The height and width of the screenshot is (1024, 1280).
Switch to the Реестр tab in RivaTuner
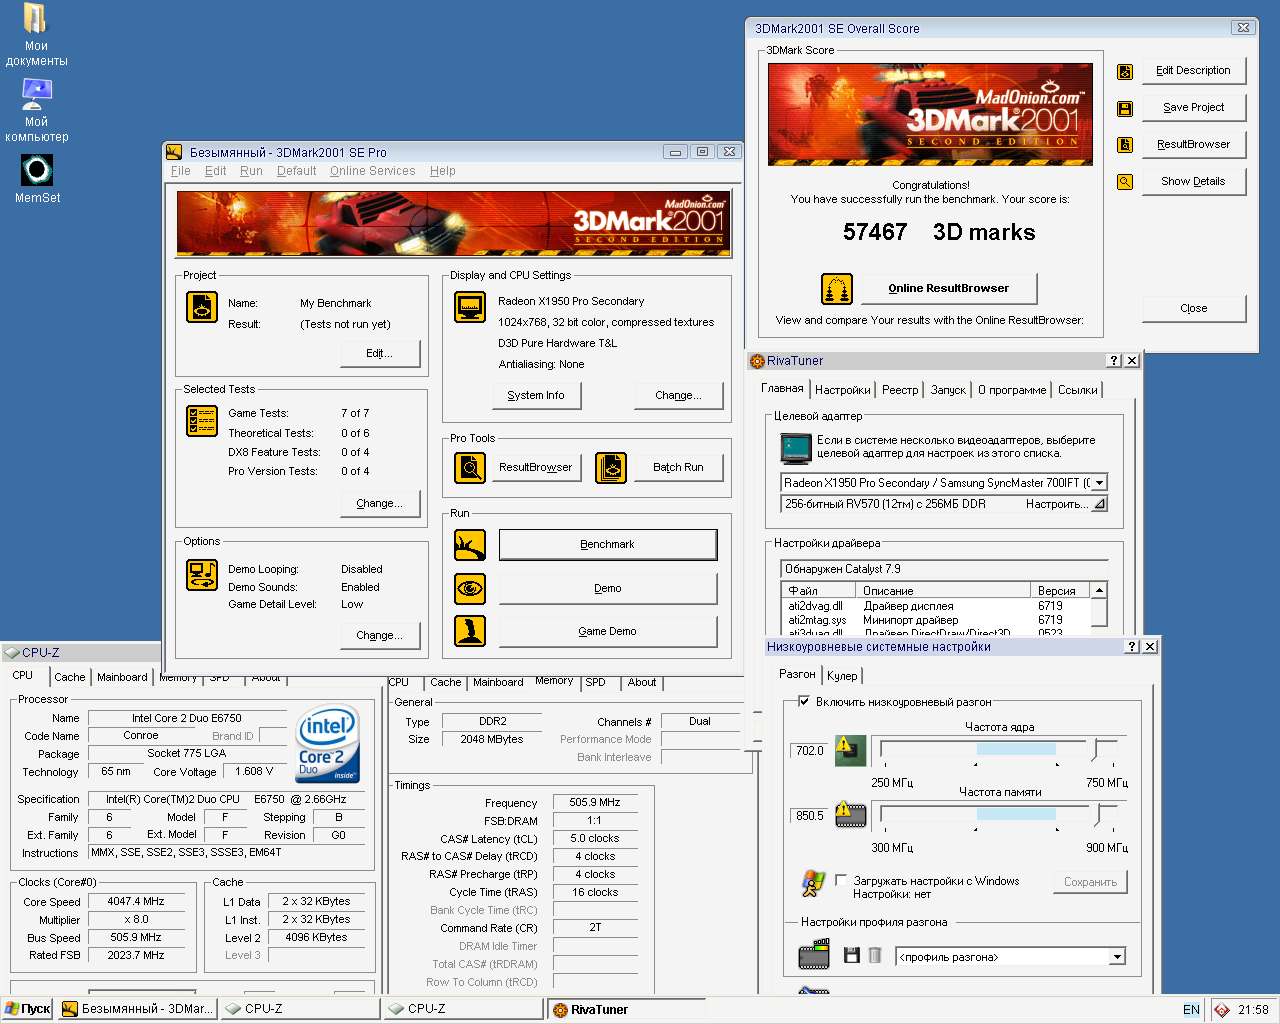(900, 390)
